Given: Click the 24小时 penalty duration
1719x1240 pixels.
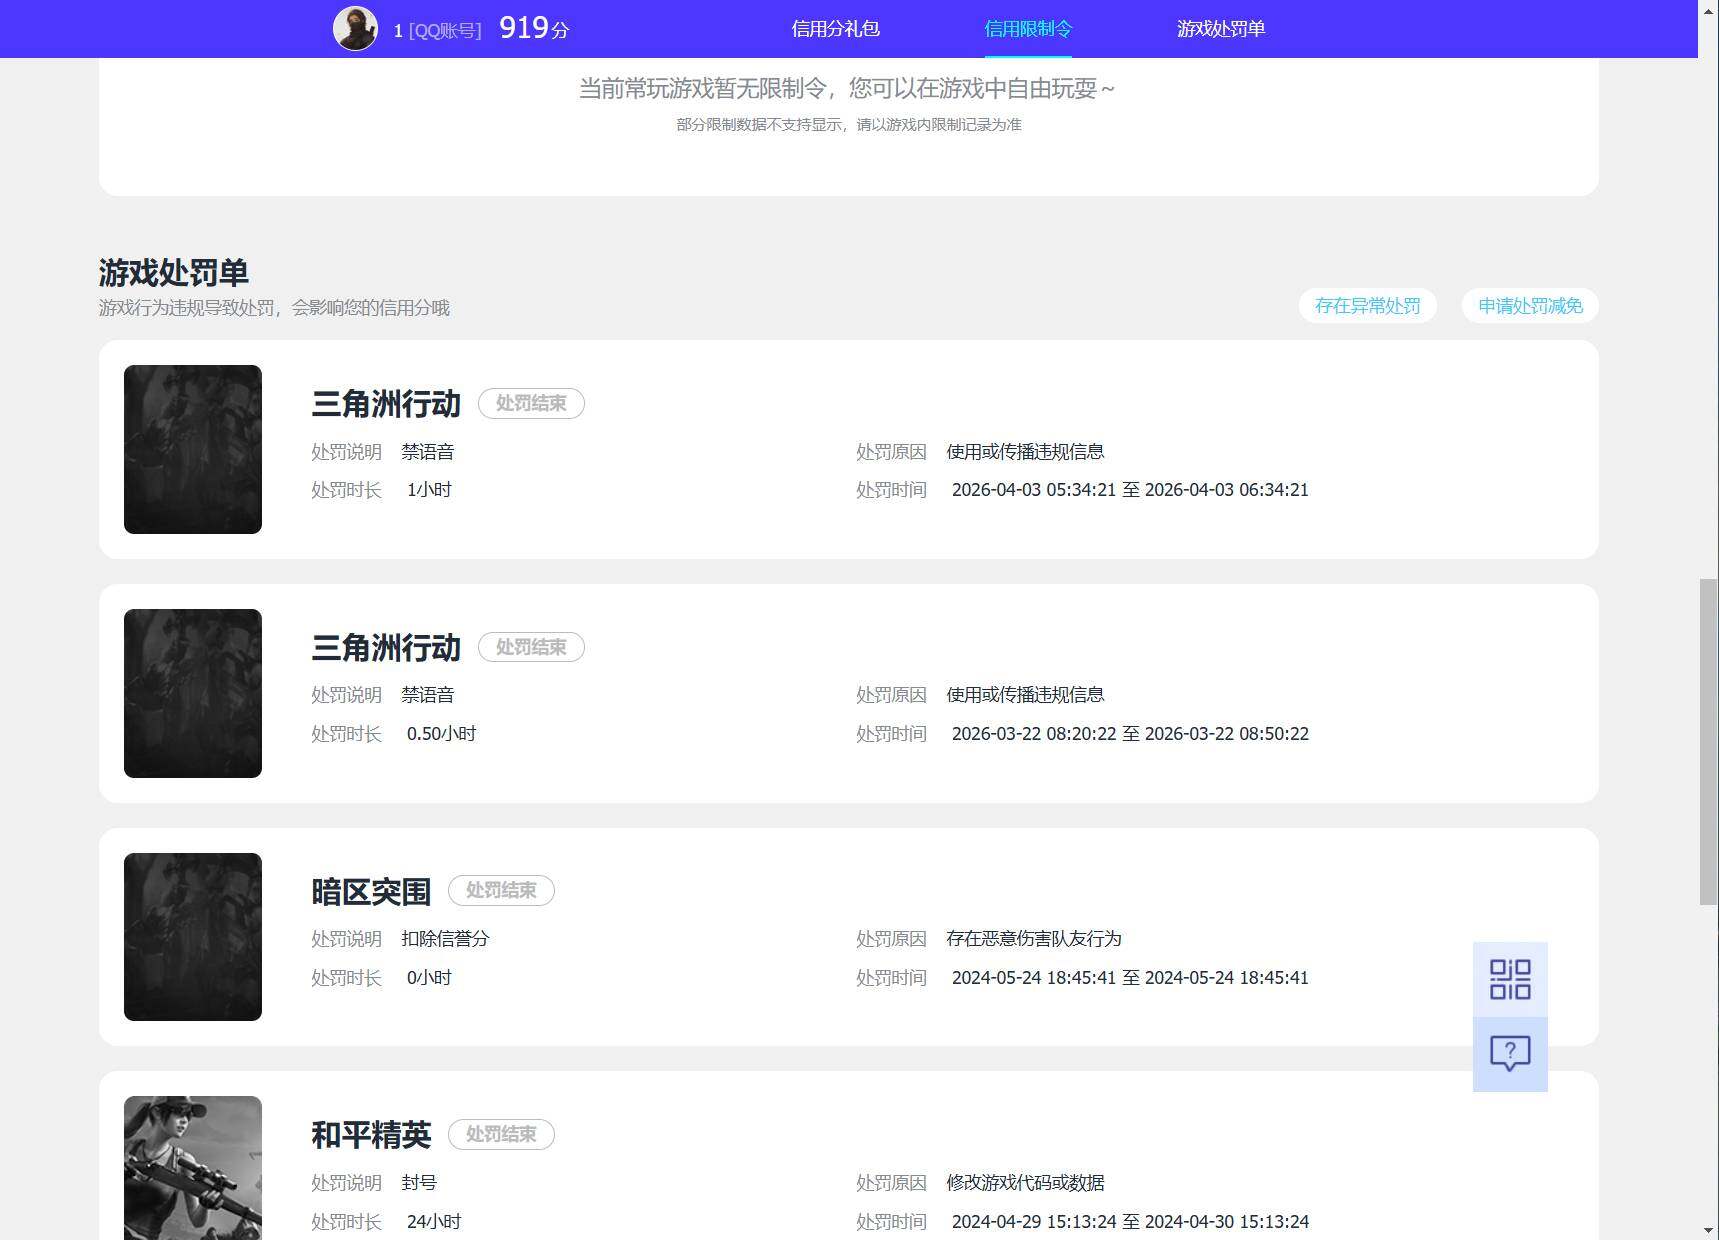Looking at the screenshot, I should coord(434,1222).
